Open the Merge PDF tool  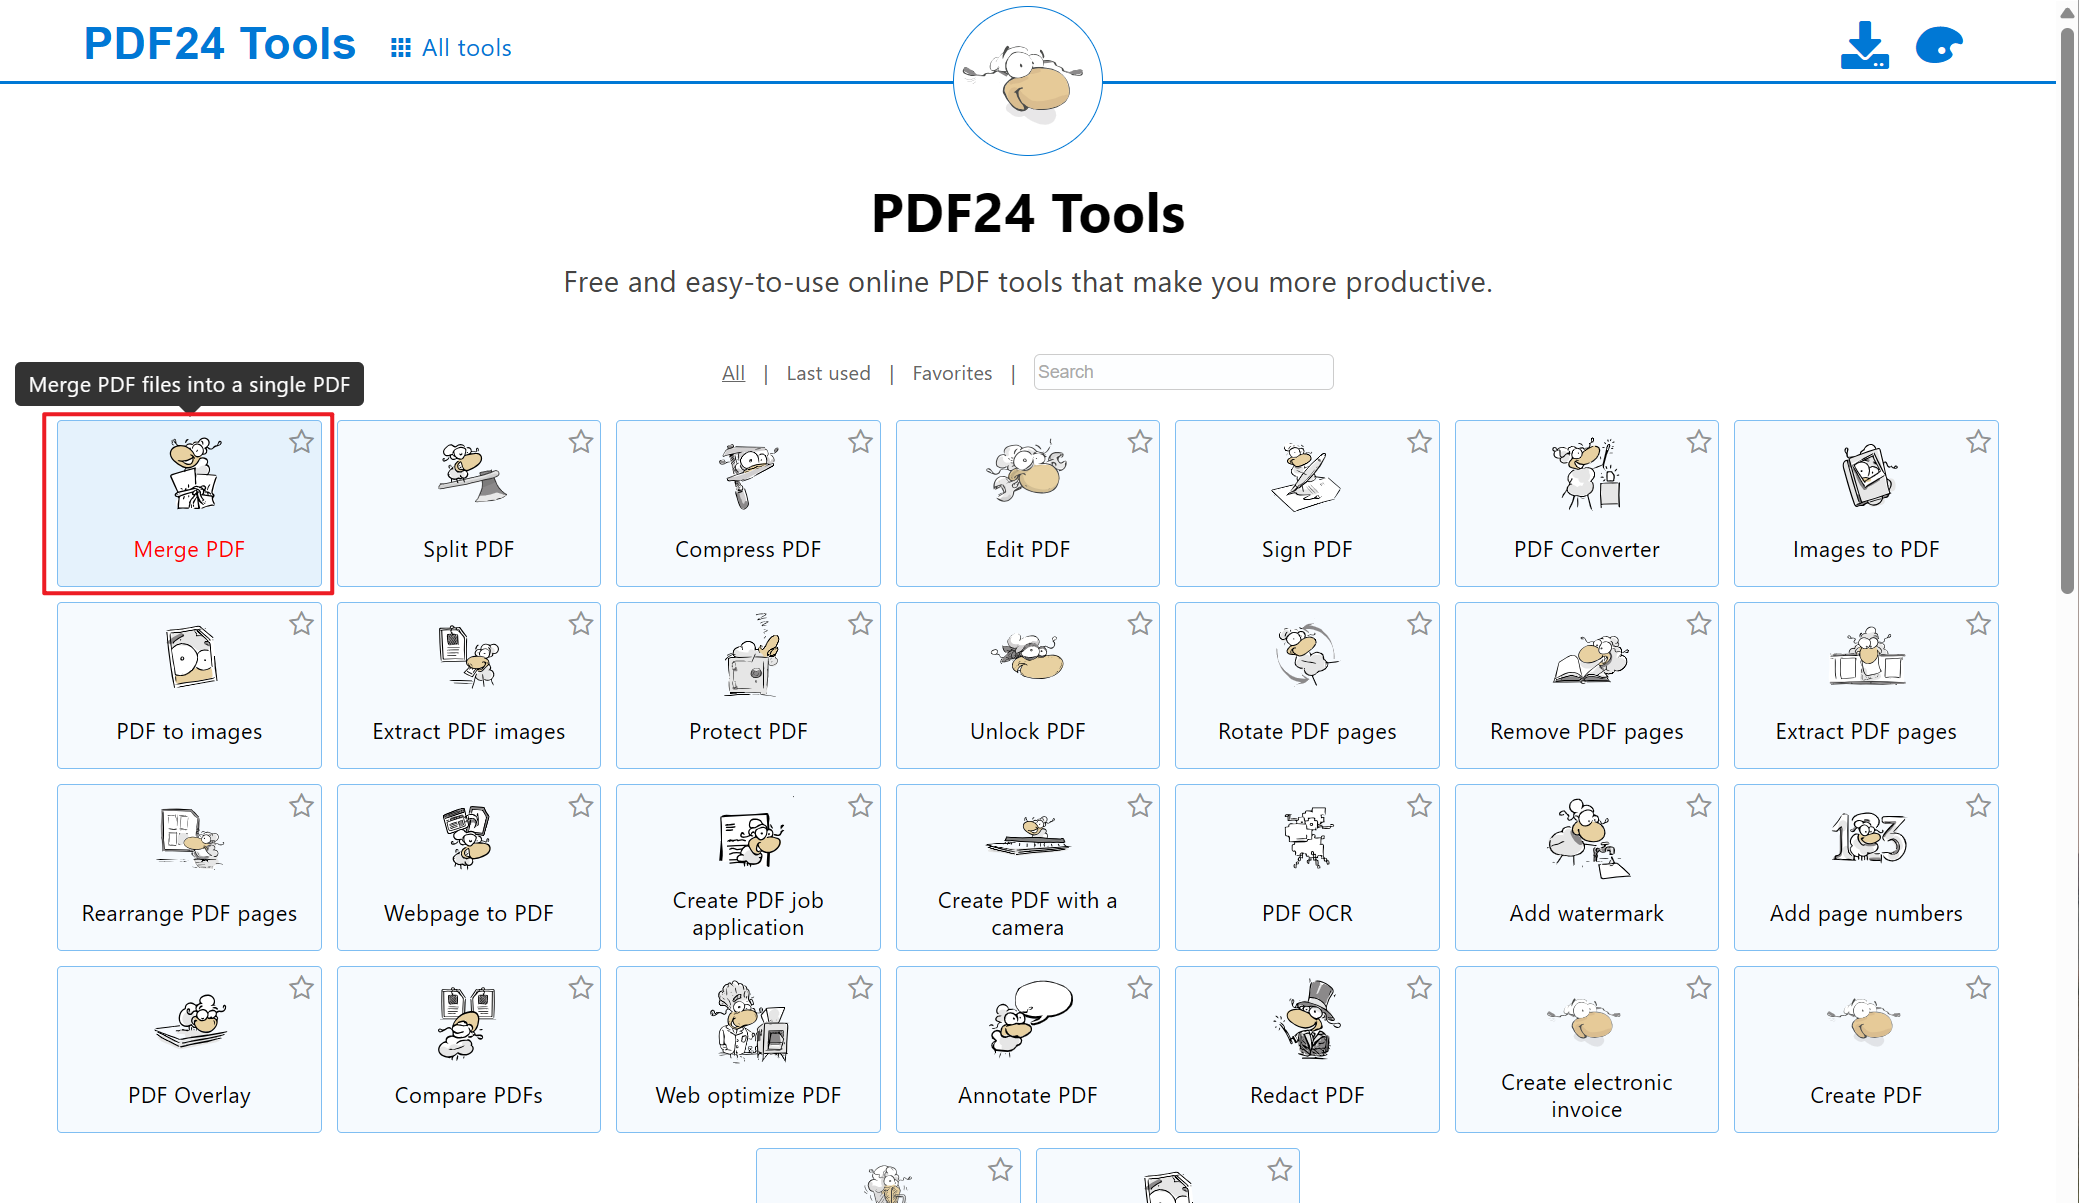point(189,503)
